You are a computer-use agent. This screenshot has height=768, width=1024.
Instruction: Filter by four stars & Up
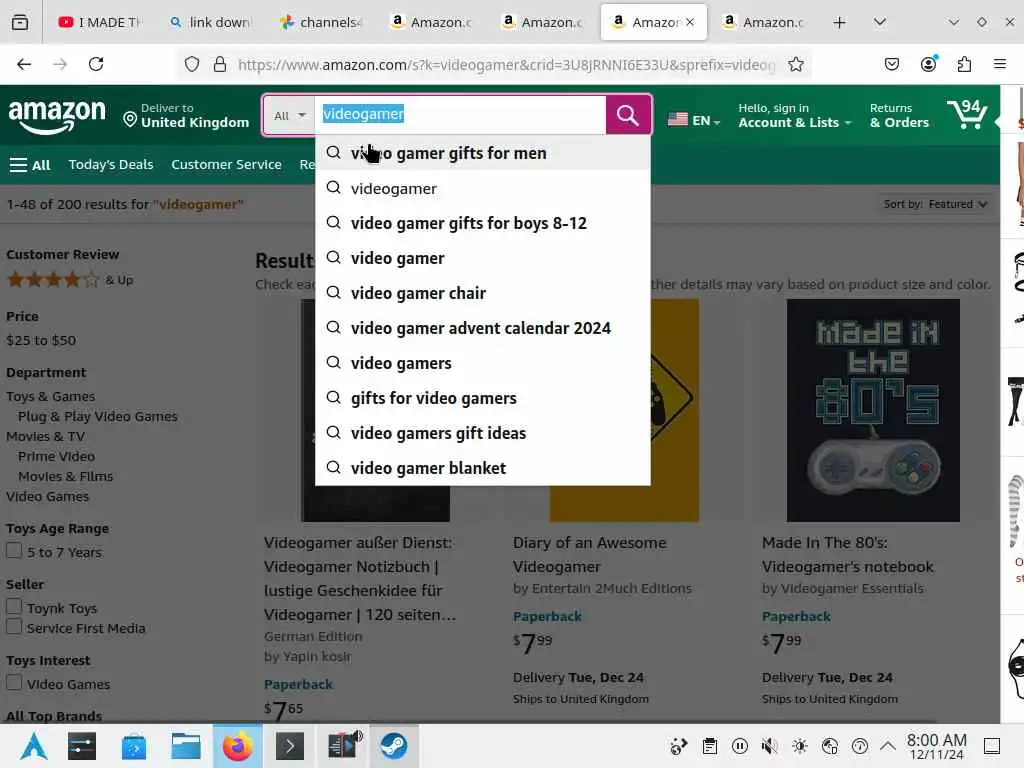70,280
